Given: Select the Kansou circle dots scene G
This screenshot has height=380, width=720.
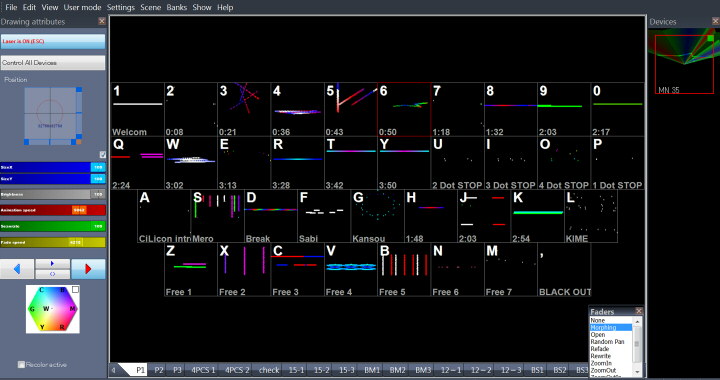Looking at the screenshot, I should point(377,216).
